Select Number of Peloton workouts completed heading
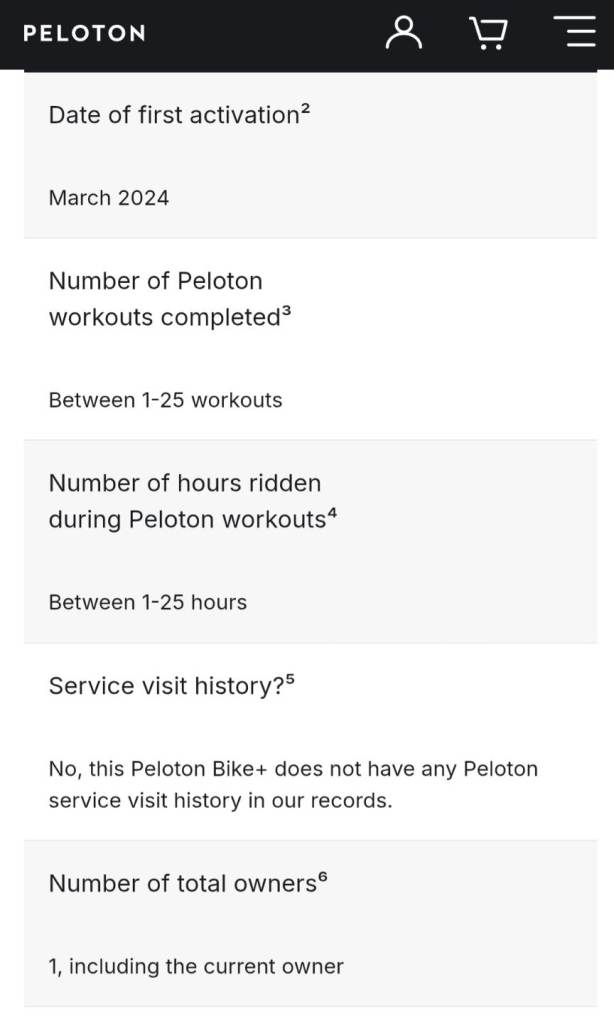614x1024 pixels. (x=163, y=299)
